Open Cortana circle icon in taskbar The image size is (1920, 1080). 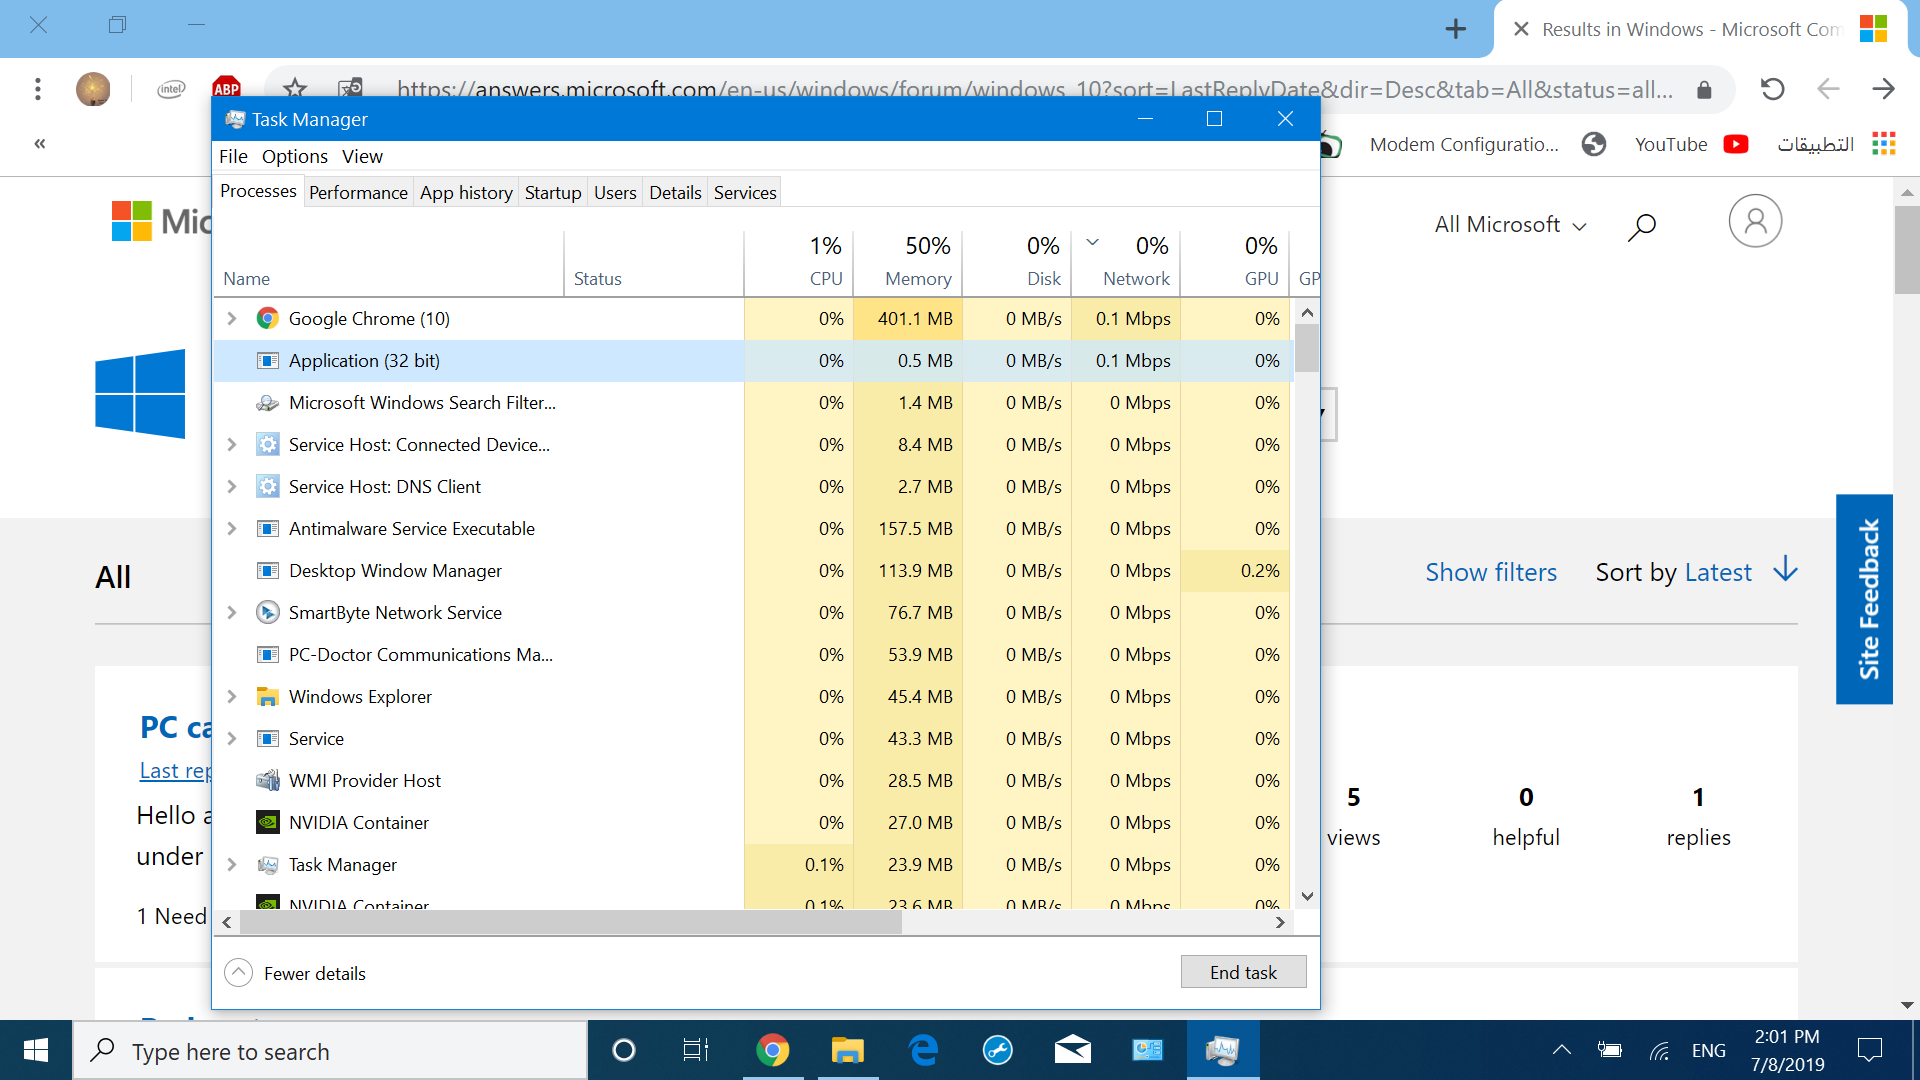point(623,1050)
